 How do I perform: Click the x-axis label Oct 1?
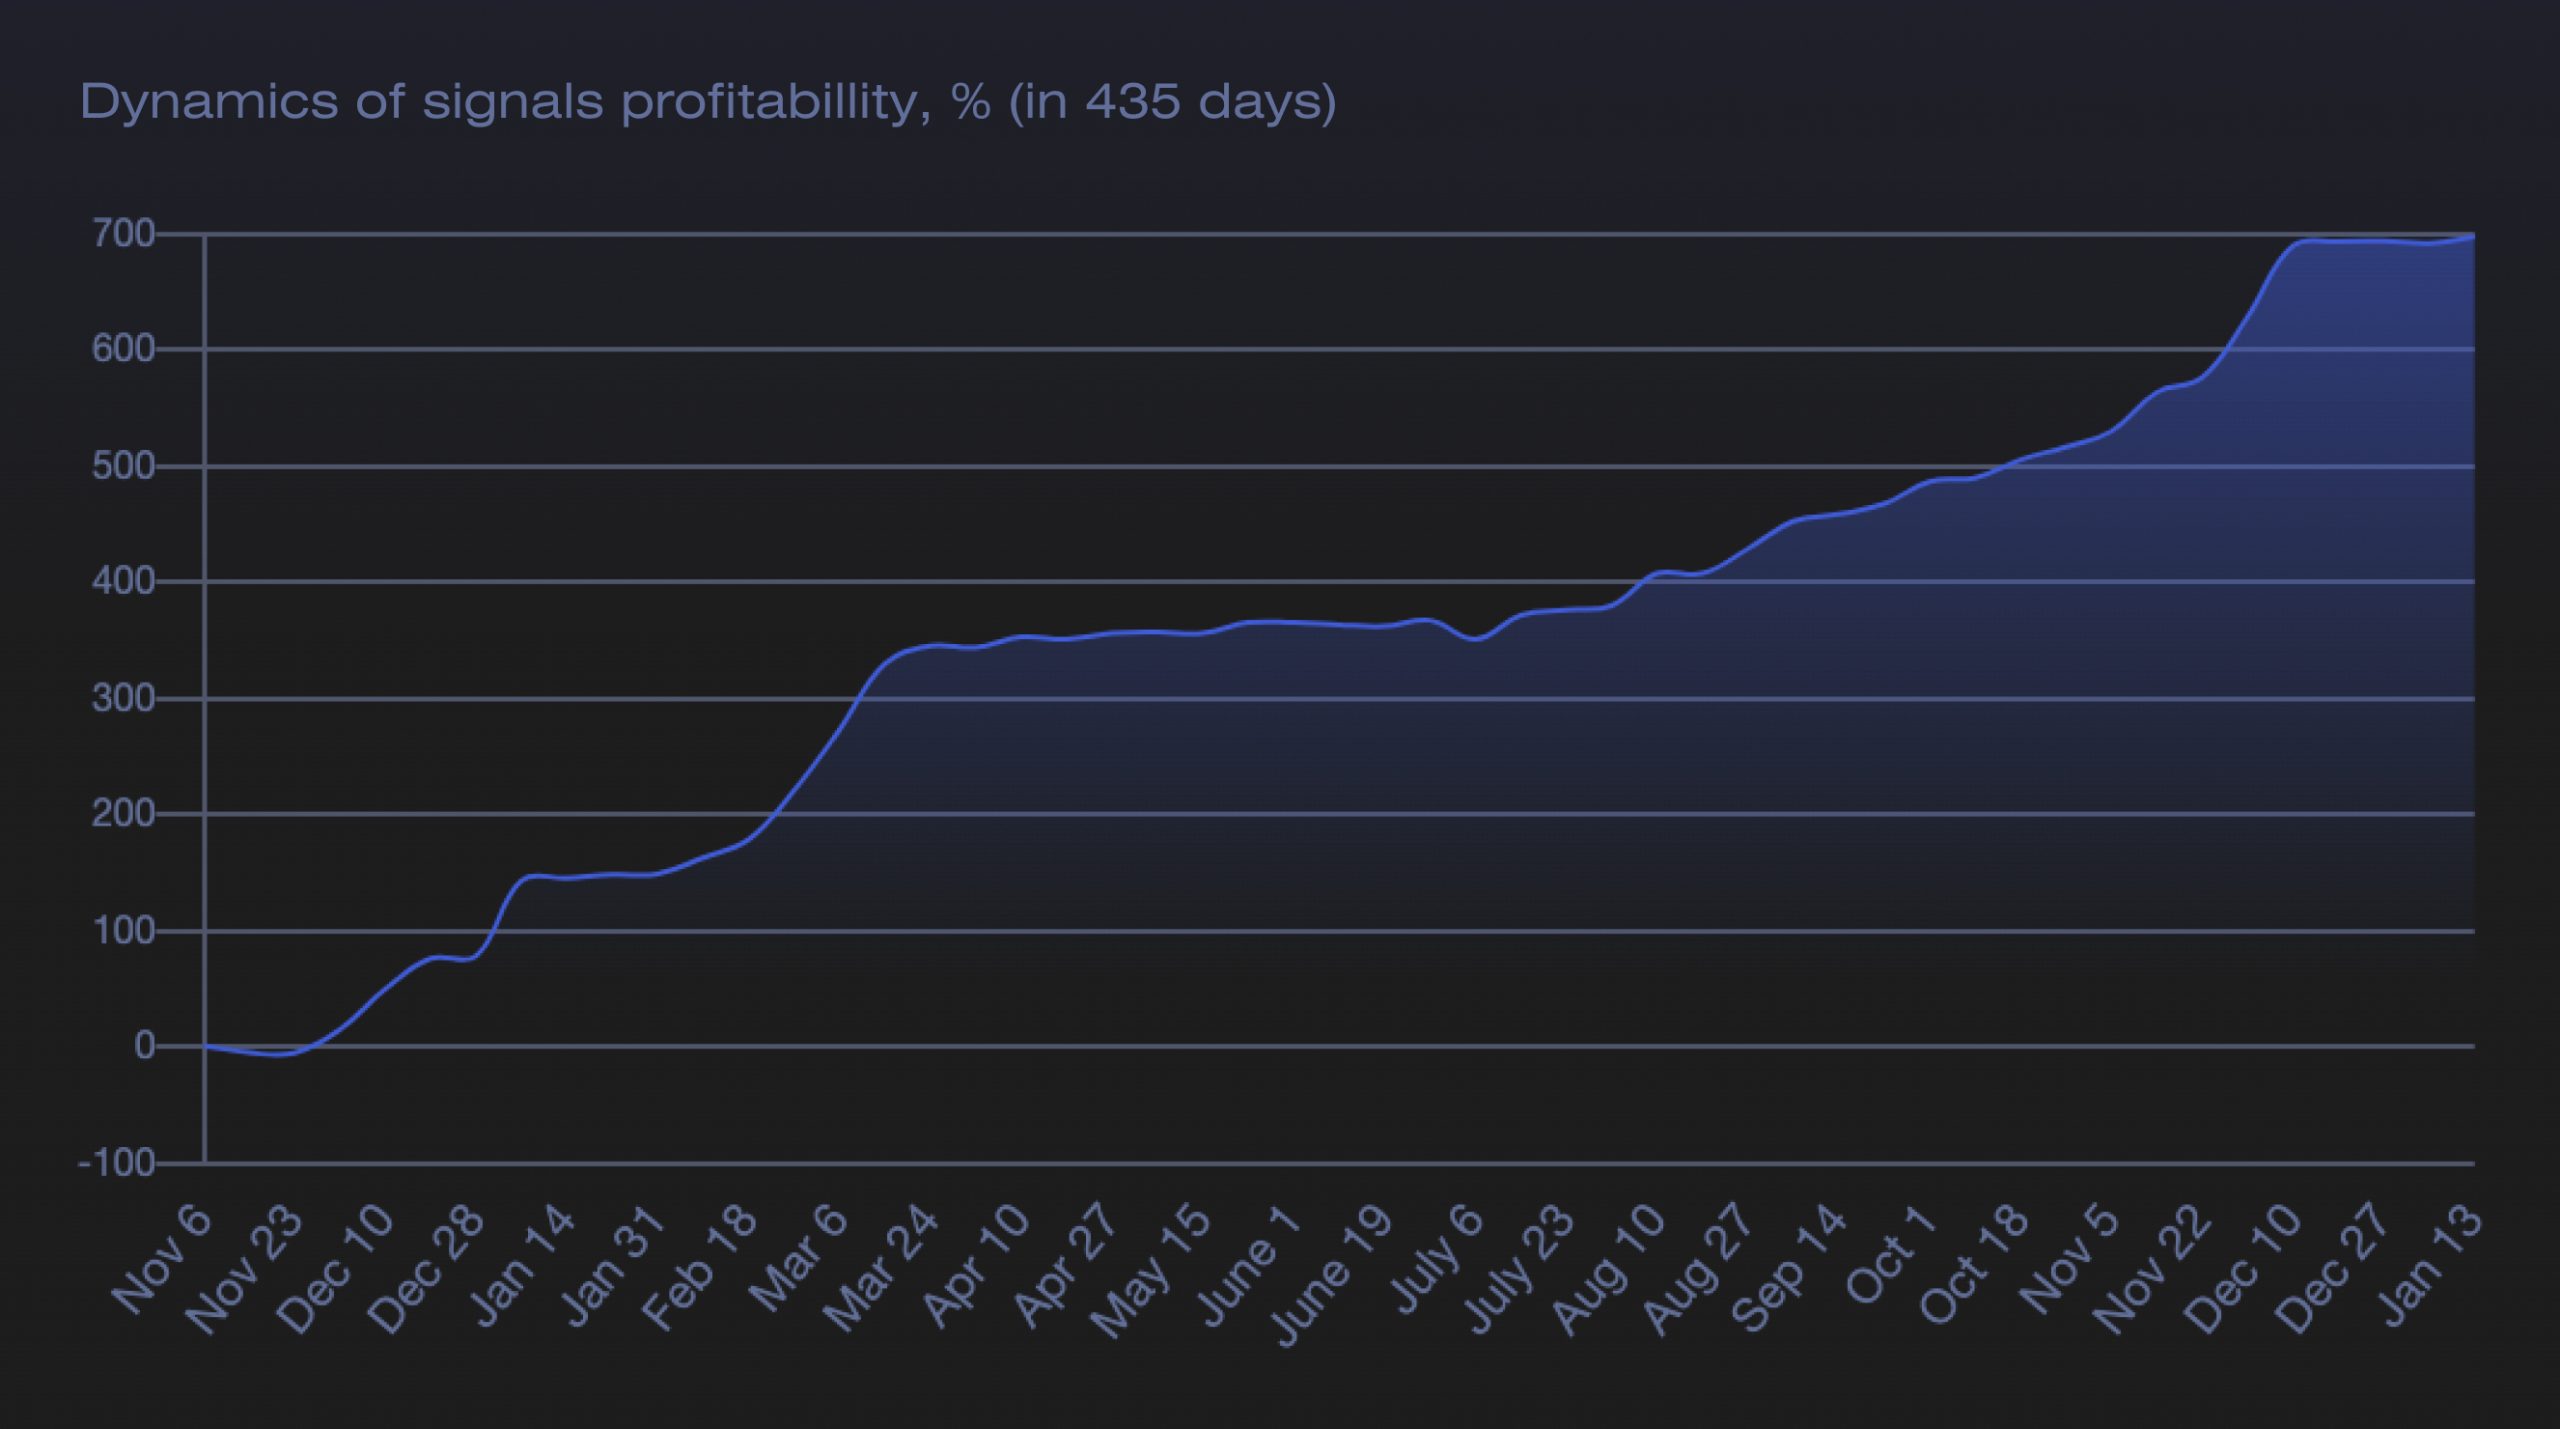pos(1892,1255)
